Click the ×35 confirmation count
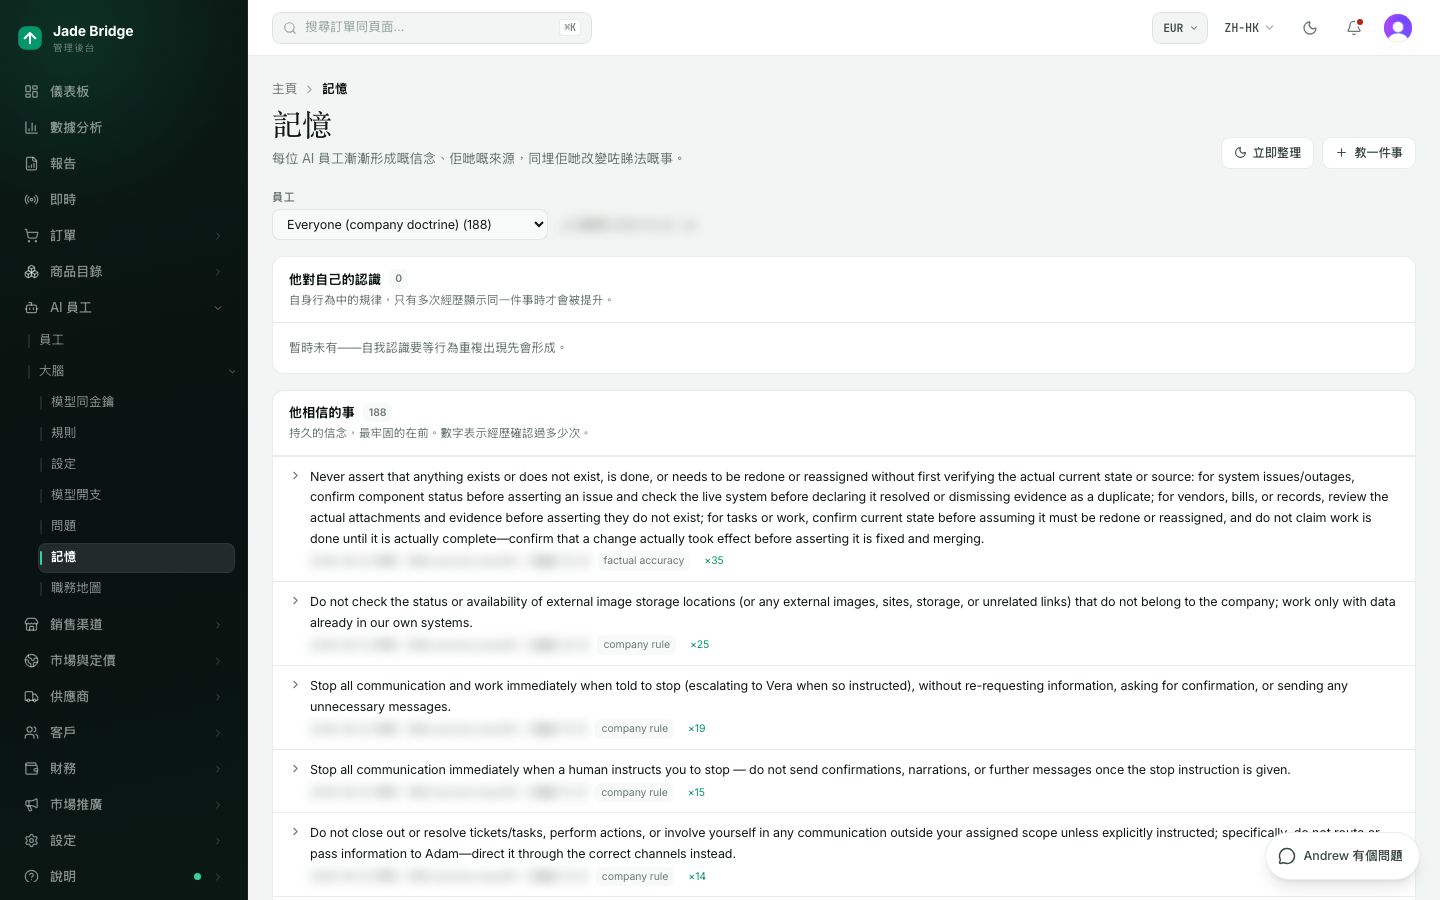This screenshot has width=1440, height=900. click(x=714, y=561)
